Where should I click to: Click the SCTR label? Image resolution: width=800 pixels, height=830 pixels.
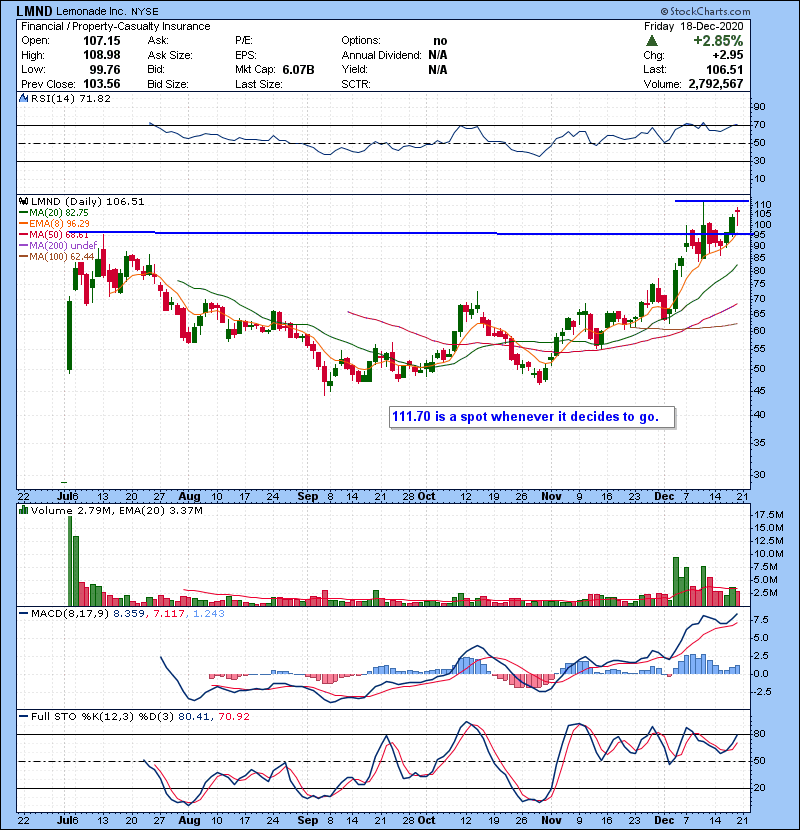point(356,84)
